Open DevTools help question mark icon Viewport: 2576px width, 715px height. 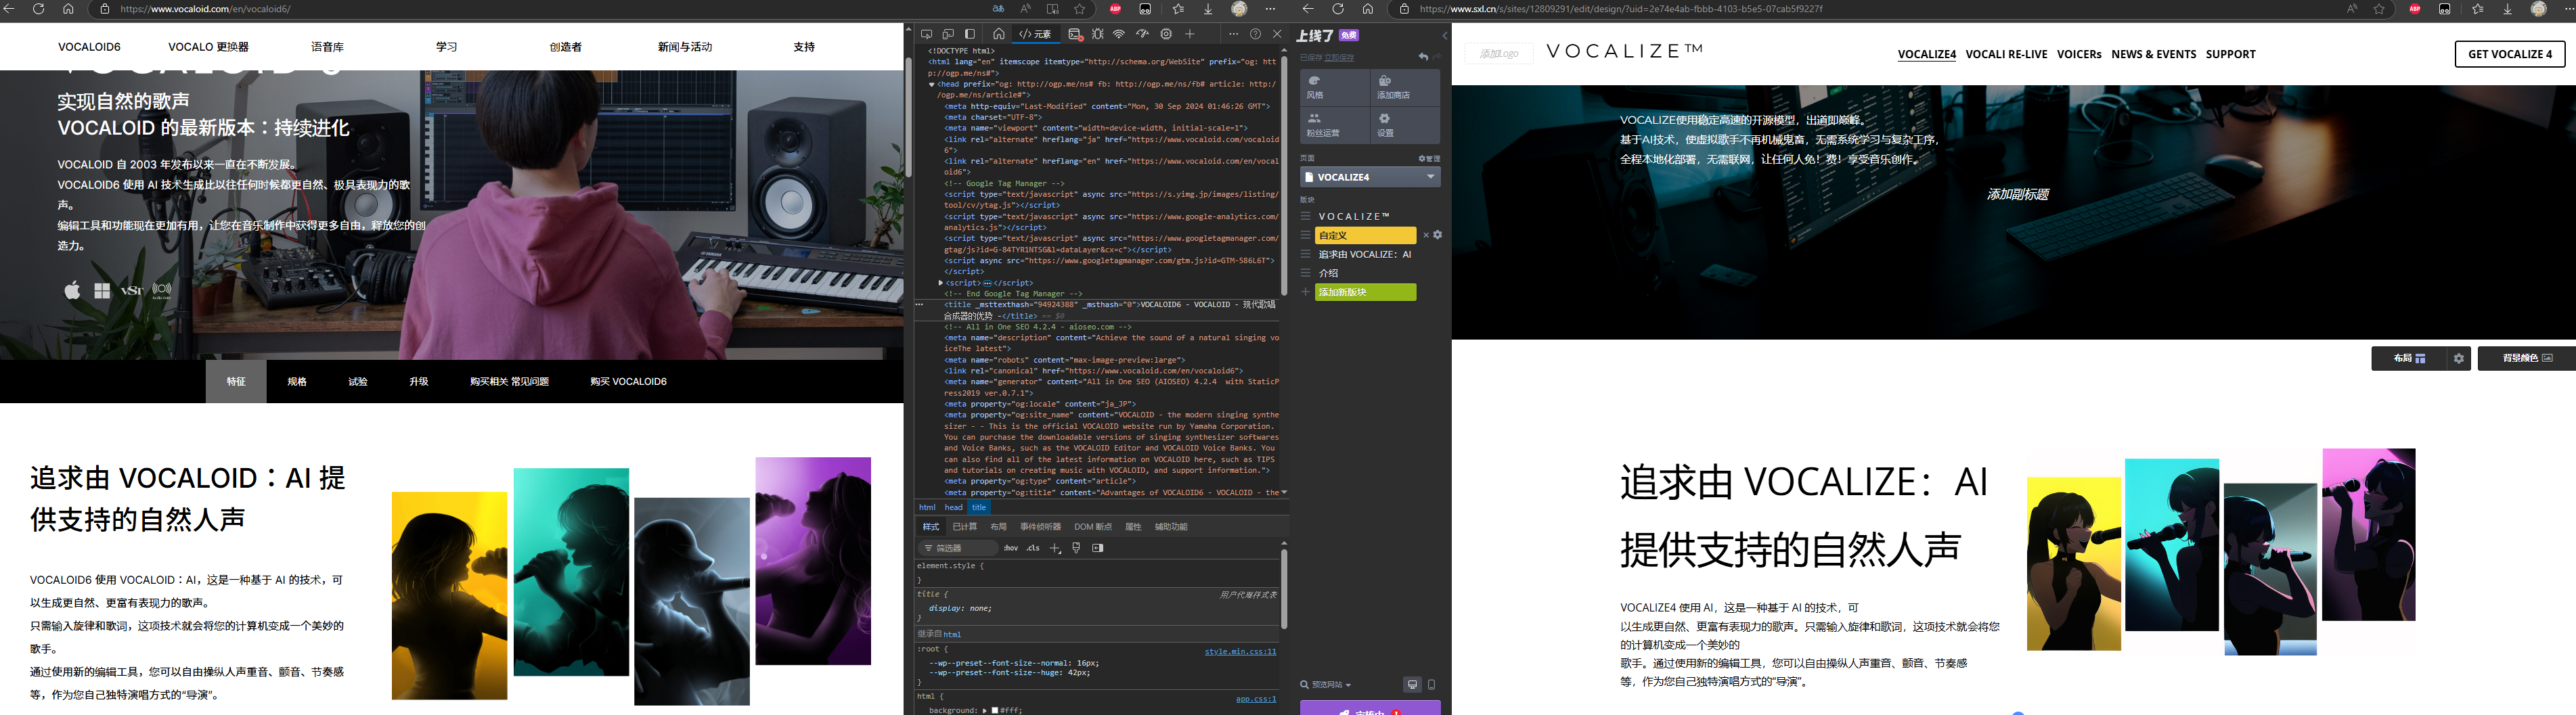coord(1256,34)
